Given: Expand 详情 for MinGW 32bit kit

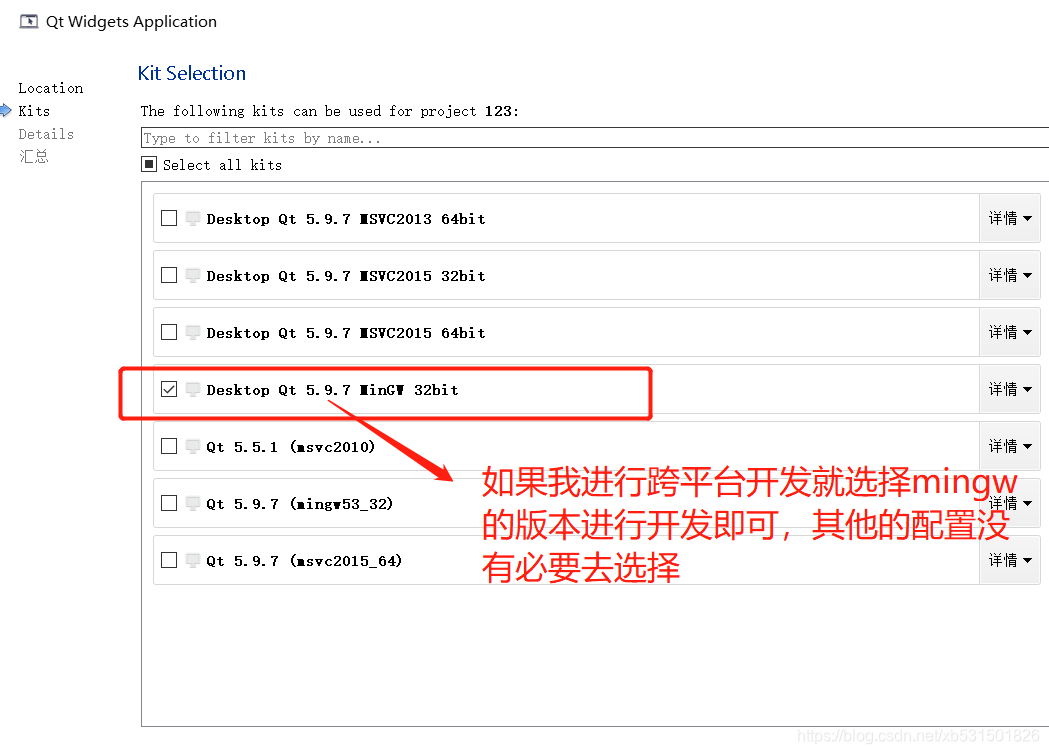Looking at the screenshot, I should click(1010, 389).
